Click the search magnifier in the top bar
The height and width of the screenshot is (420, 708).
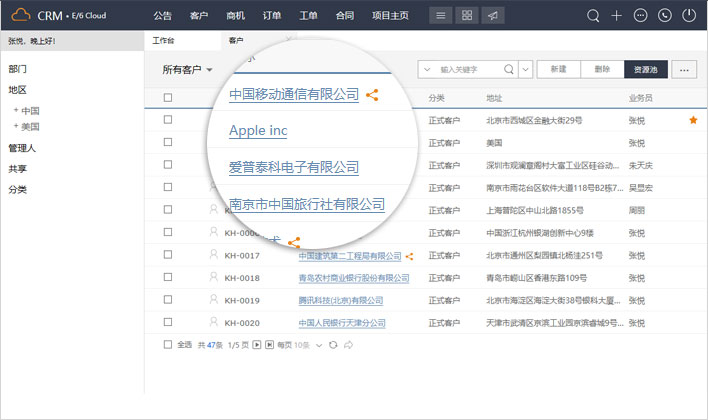click(x=593, y=16)
